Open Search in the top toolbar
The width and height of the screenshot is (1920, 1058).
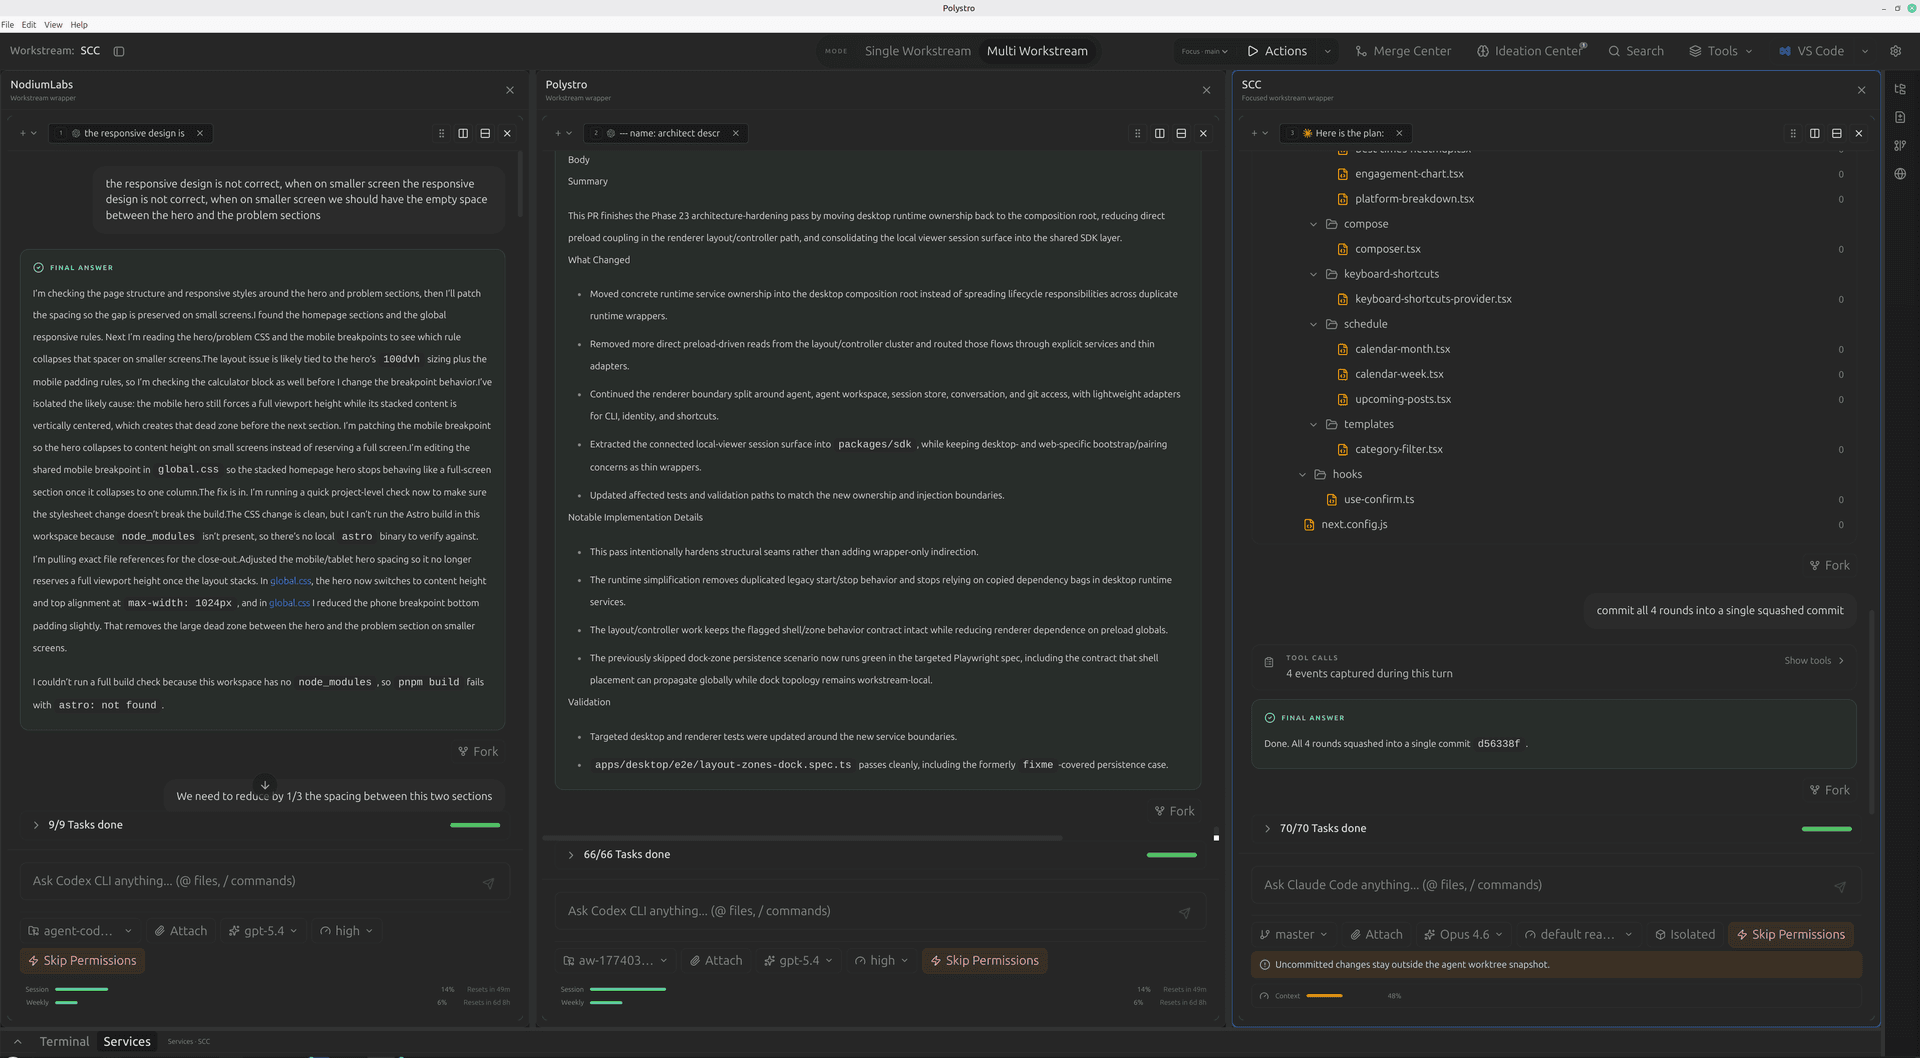(1636, 51)
